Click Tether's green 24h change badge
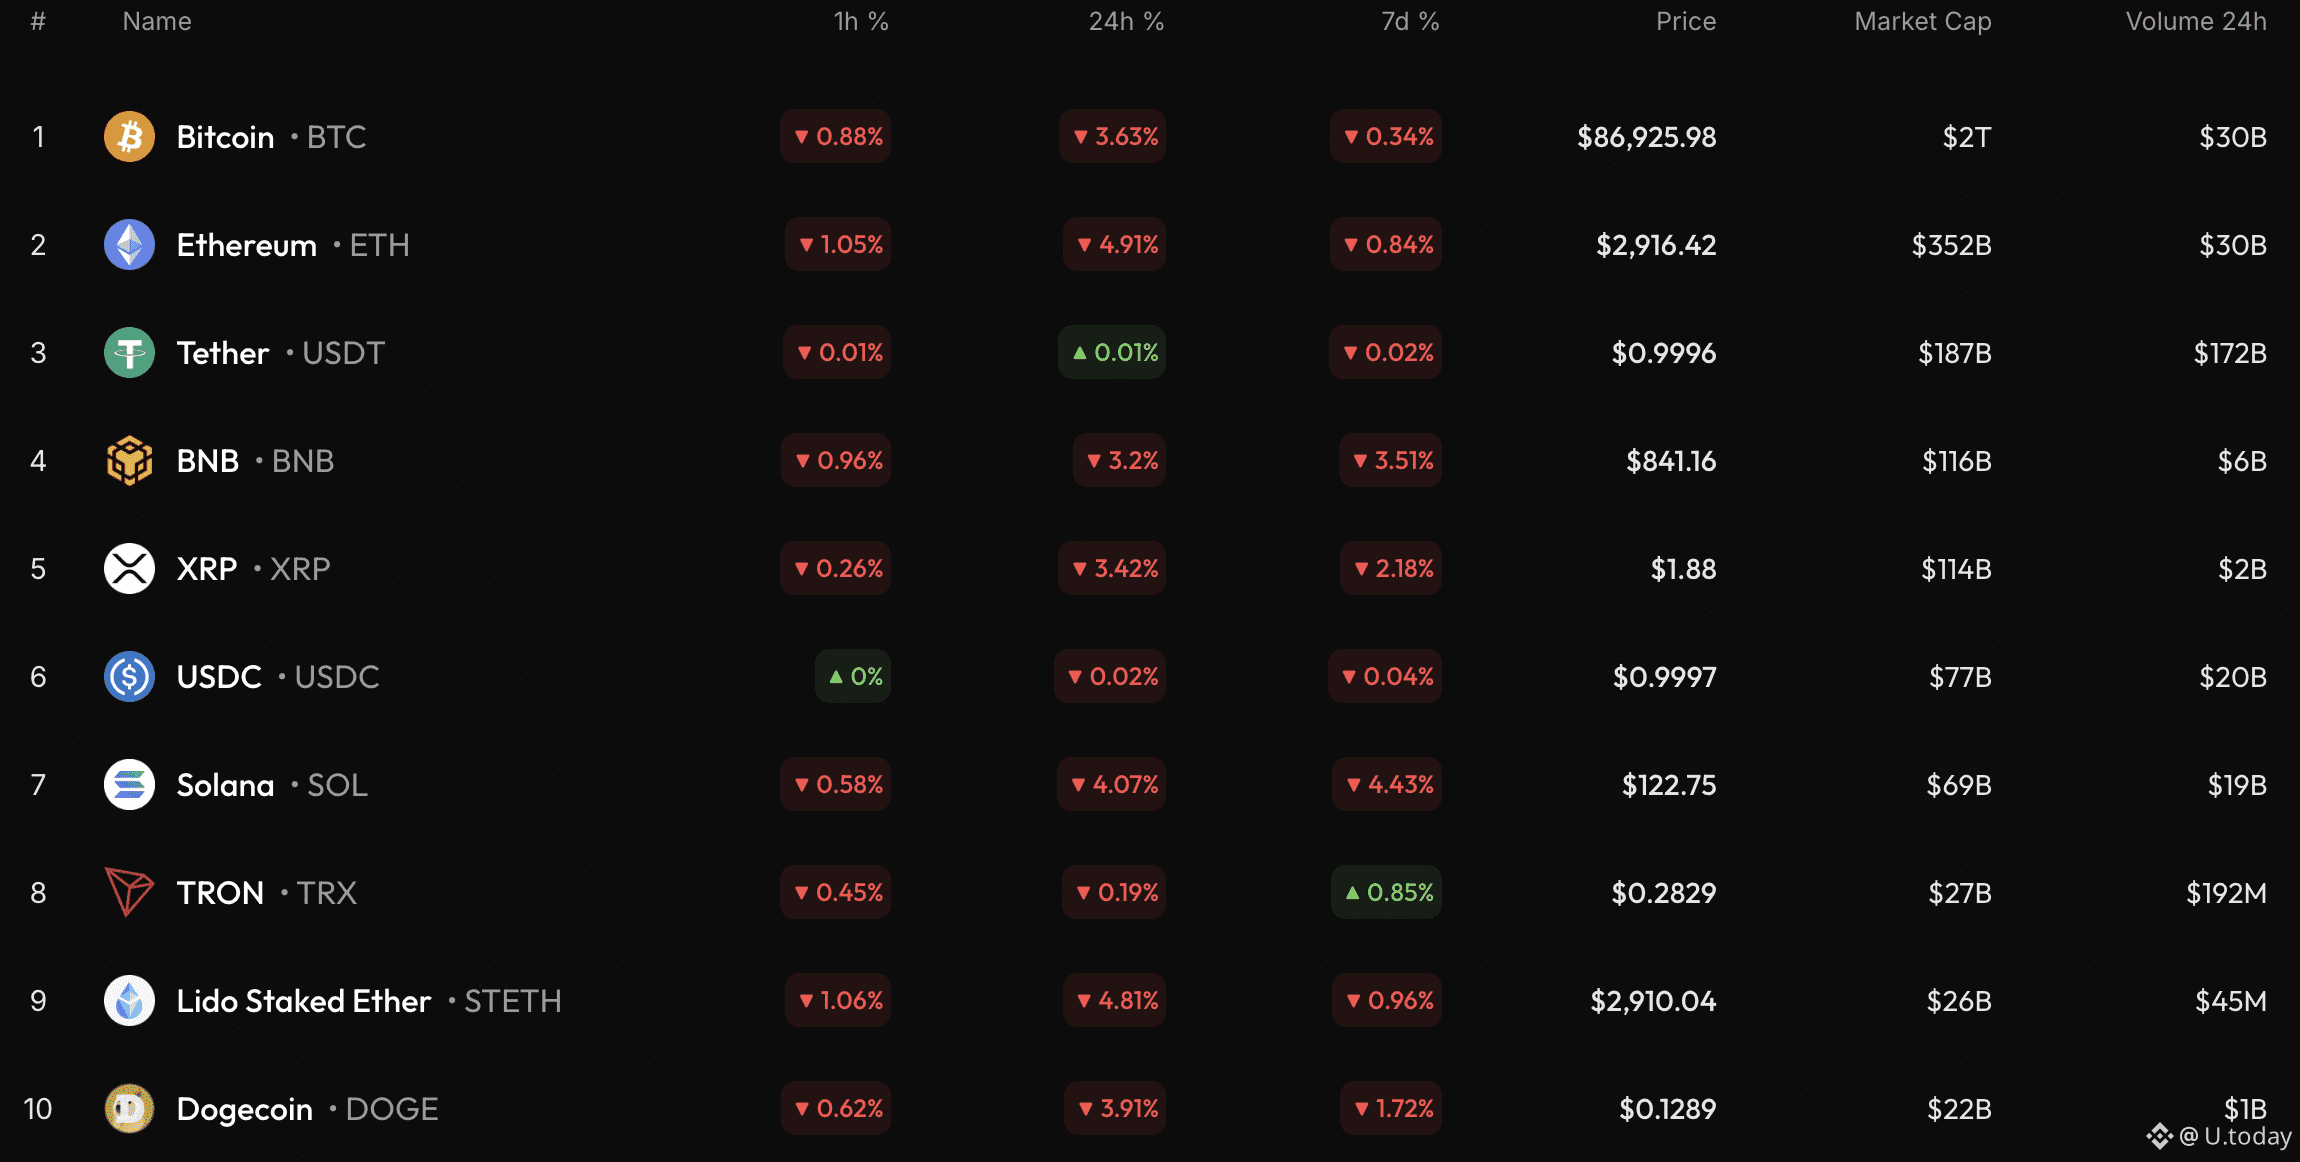This screenshot has height=1162, width=2300. [x=1113, y=353]
